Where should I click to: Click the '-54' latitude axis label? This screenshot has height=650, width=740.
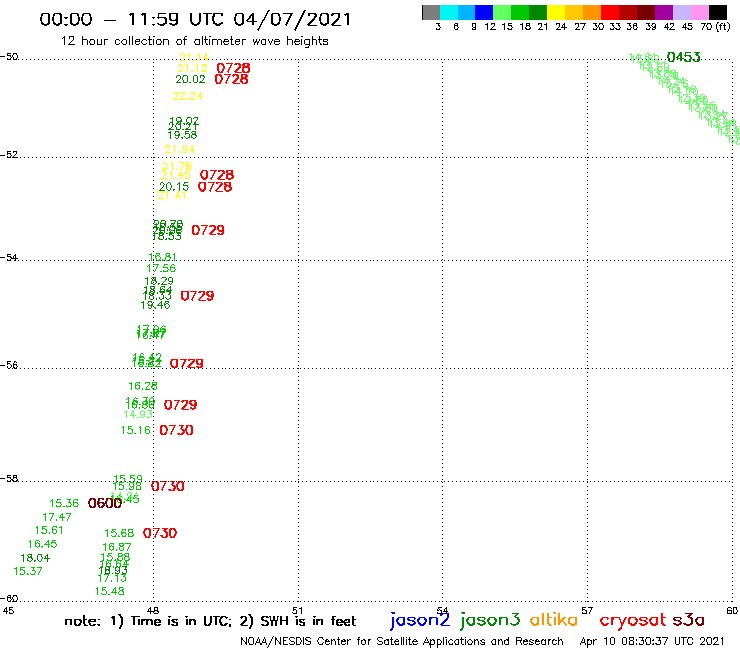9,257
